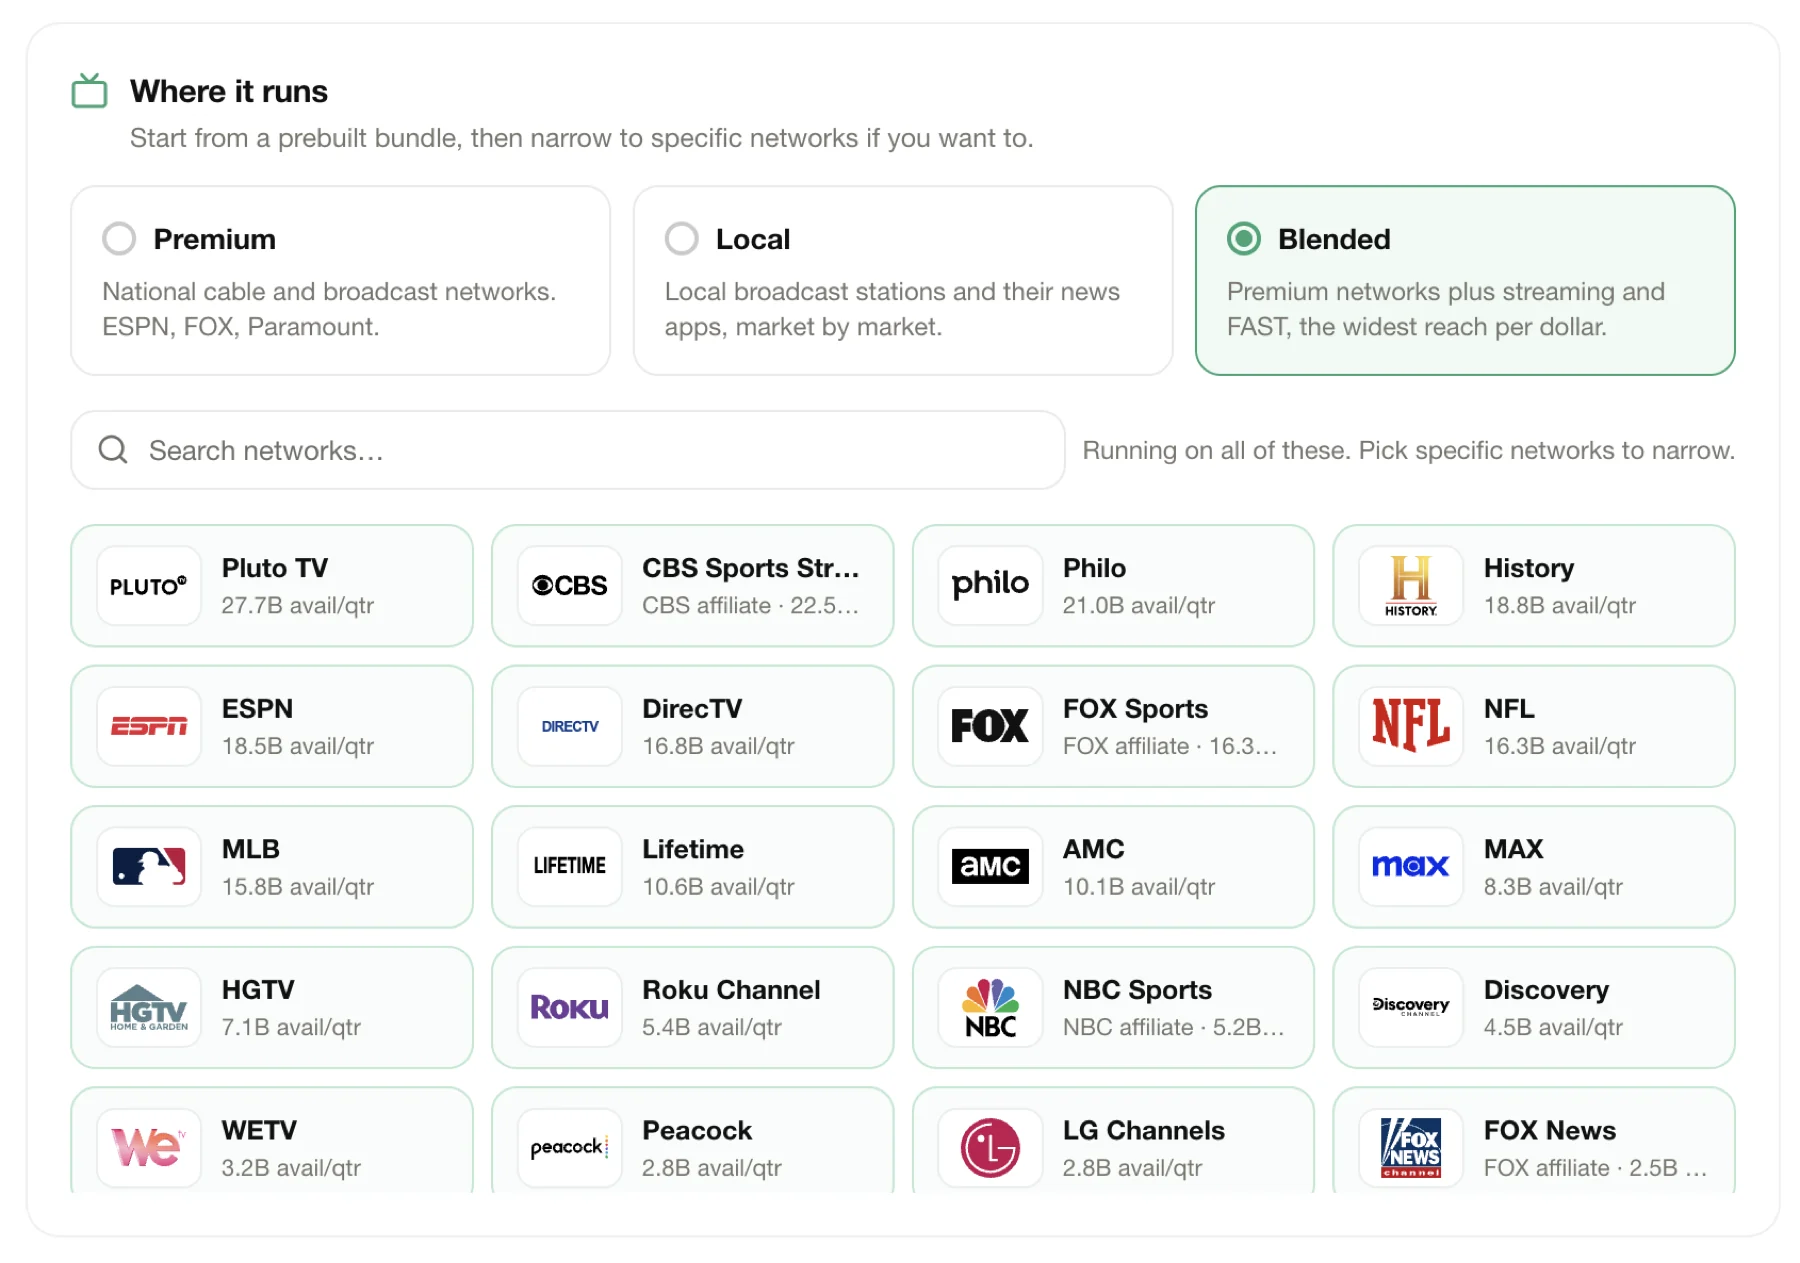The width and height of the screenshot is (1800, 1263).
Task: Click the HGTV logo icon
Action: tap(149, 1008)
